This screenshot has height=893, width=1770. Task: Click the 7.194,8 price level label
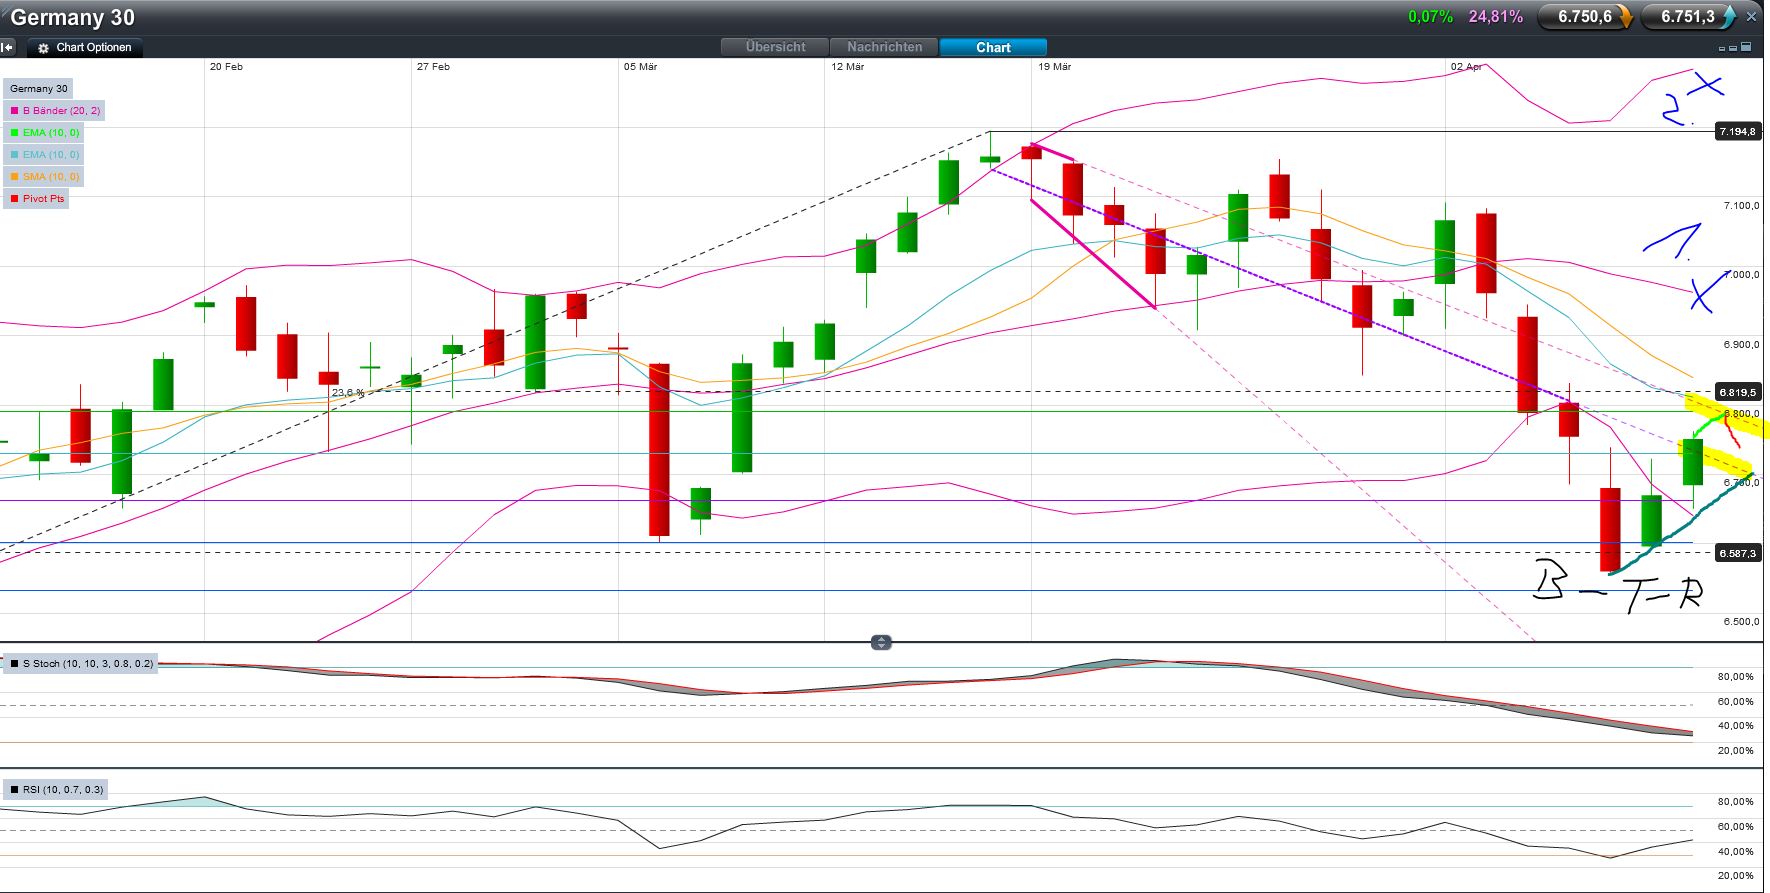coord(1738,132)
